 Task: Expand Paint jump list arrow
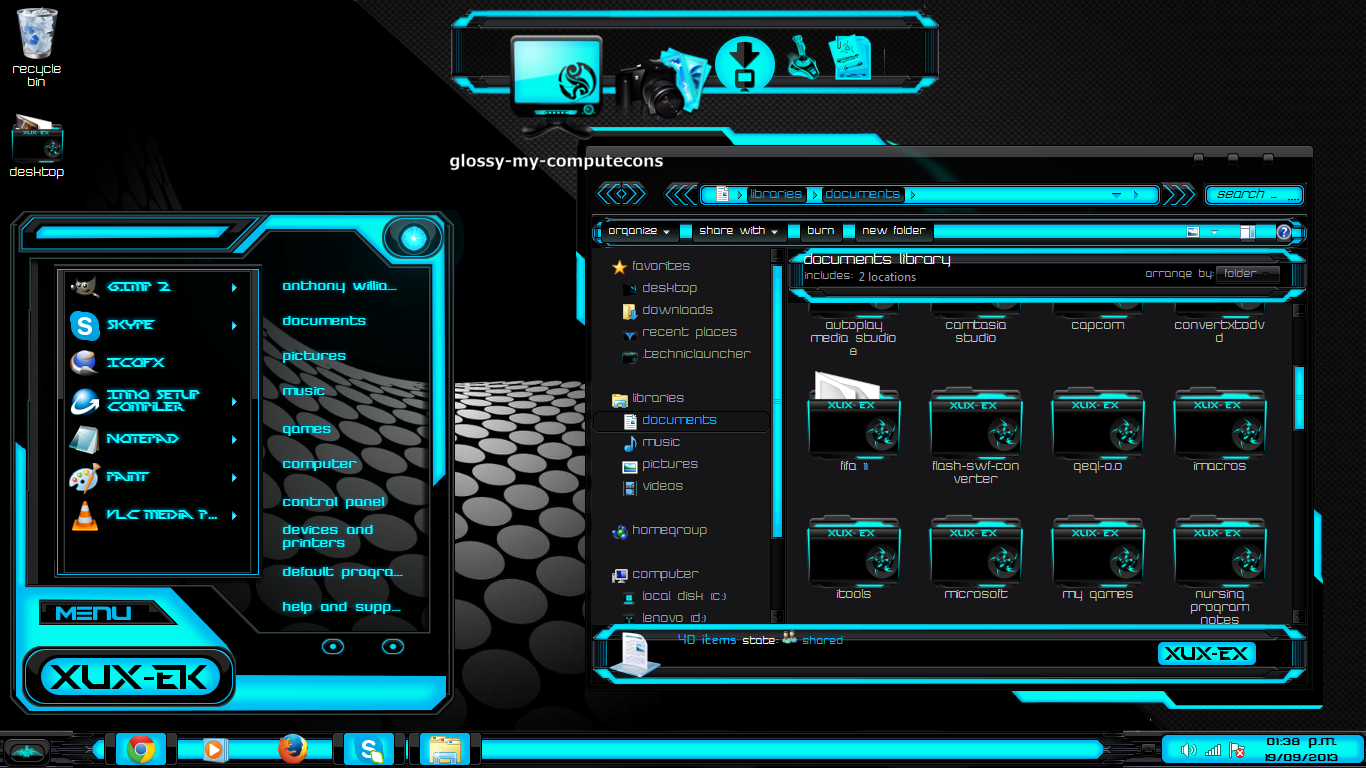pos(234,478)
